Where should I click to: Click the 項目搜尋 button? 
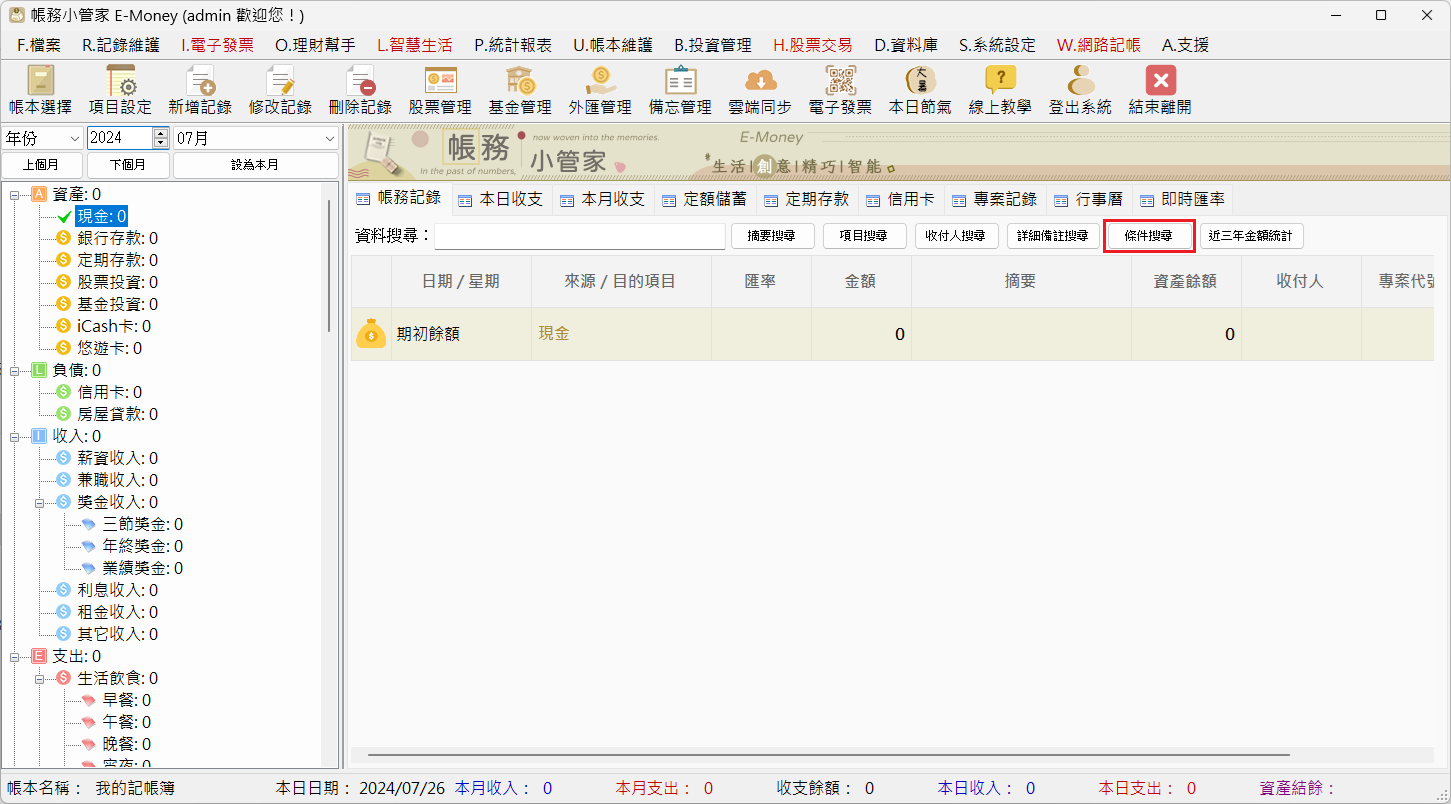pos(865,236)
